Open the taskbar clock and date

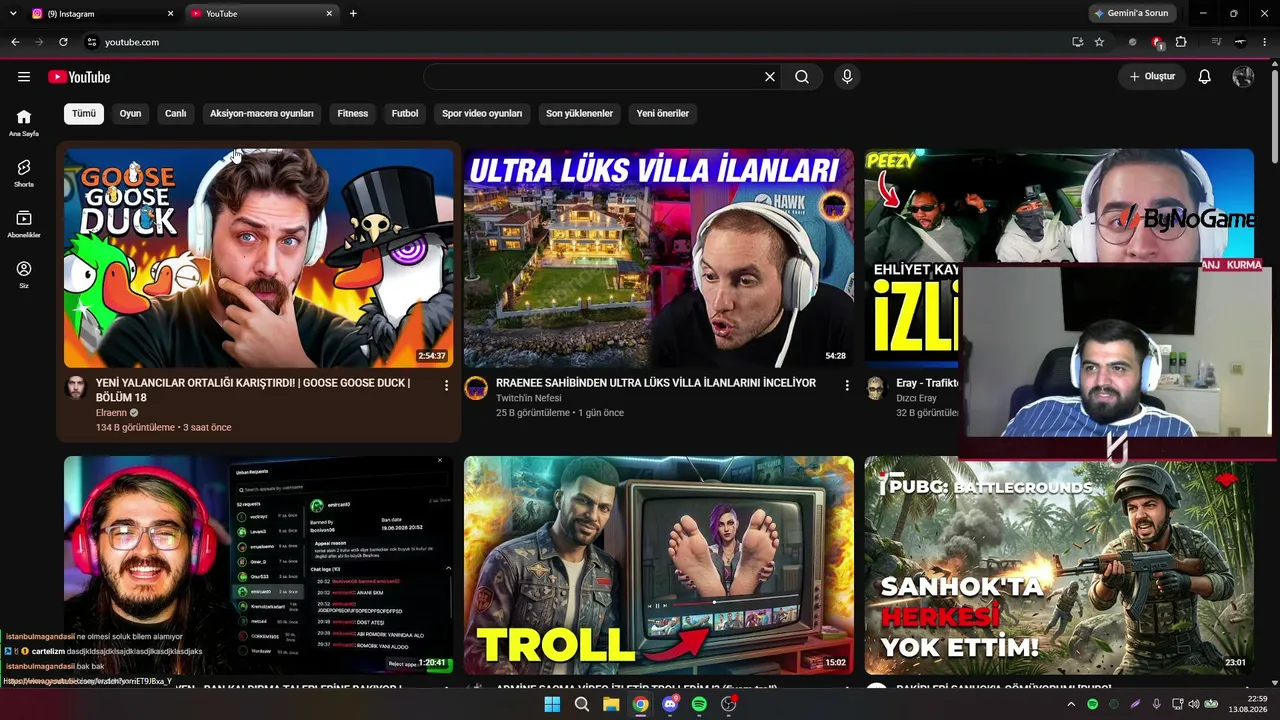1250,704
